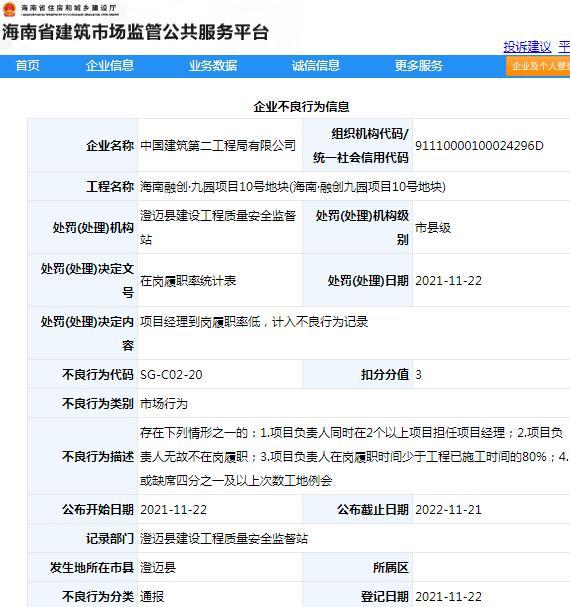This screenshot has height=607, width=570.
Task: Click the 企业不良行为信息 heading
Action: (301, 106)
